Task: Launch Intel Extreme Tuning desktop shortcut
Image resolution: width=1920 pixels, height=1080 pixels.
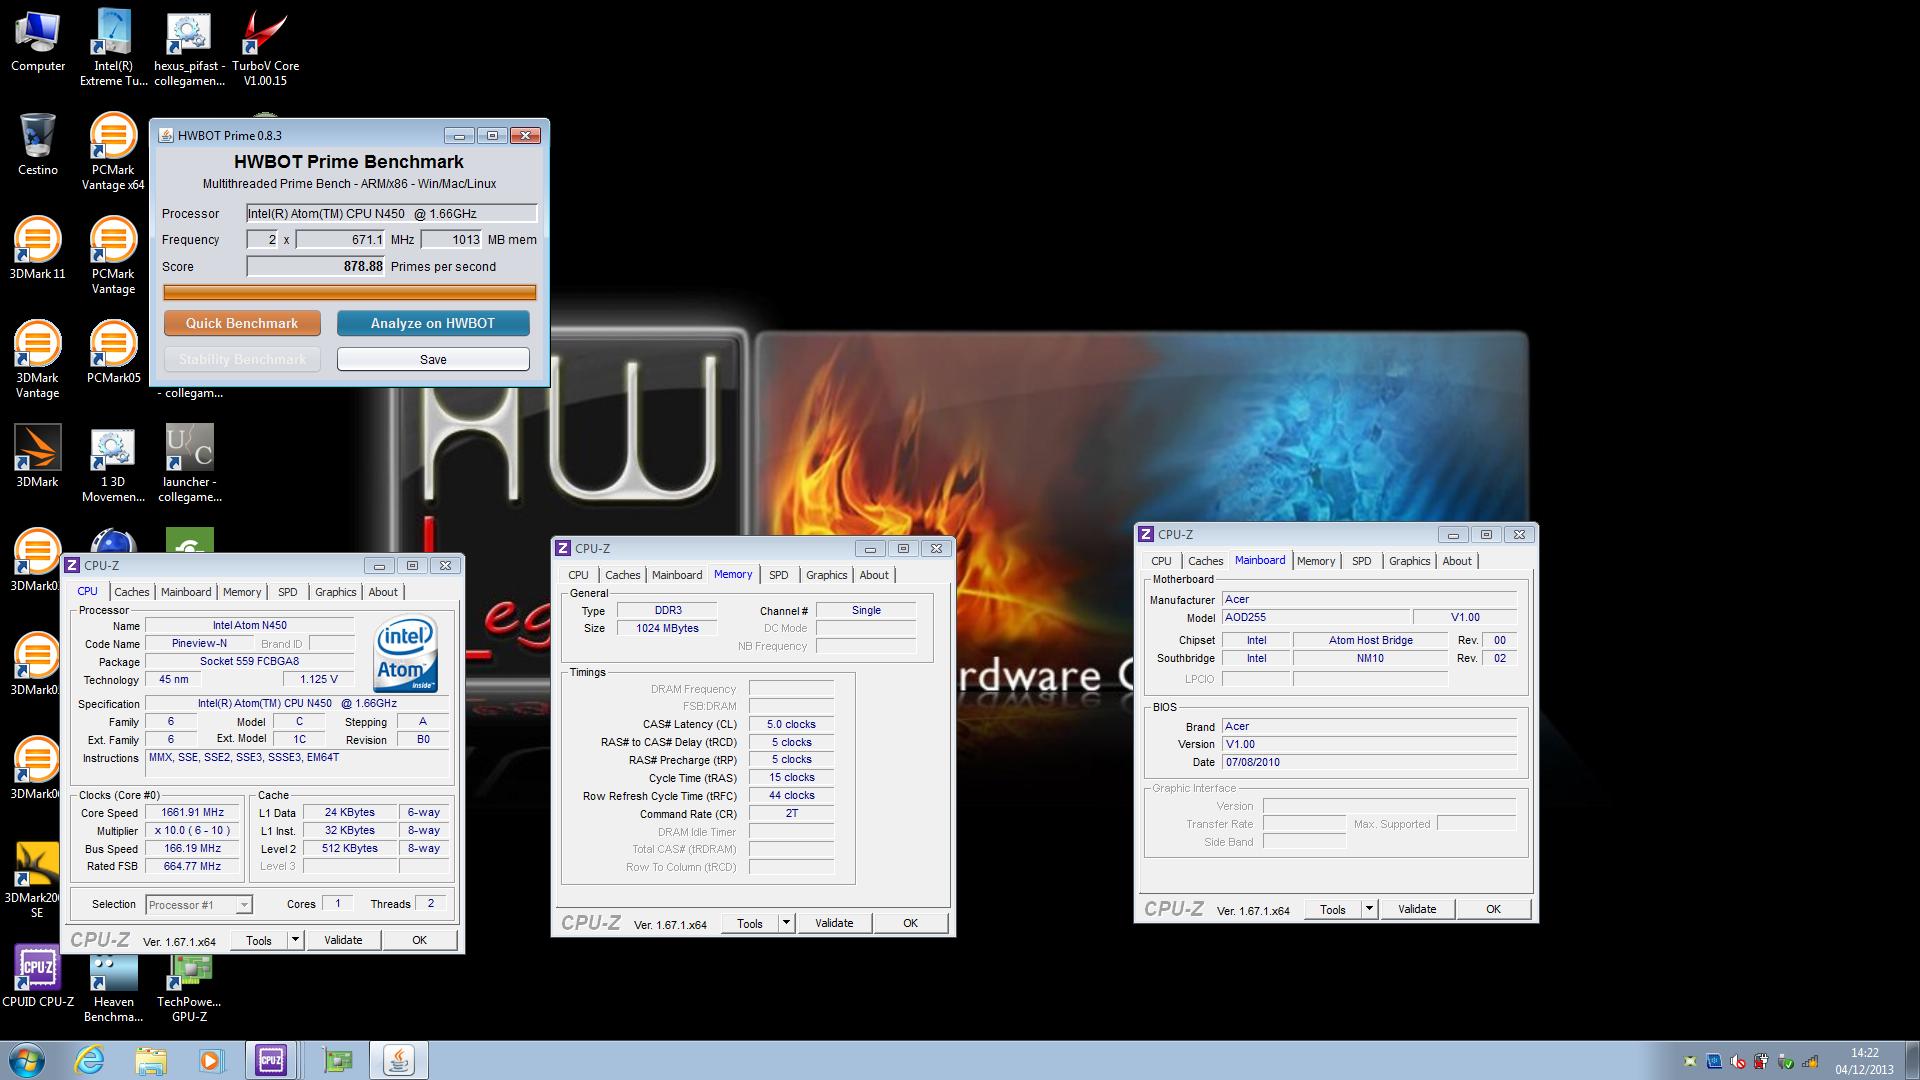Action: pos(113,48)
